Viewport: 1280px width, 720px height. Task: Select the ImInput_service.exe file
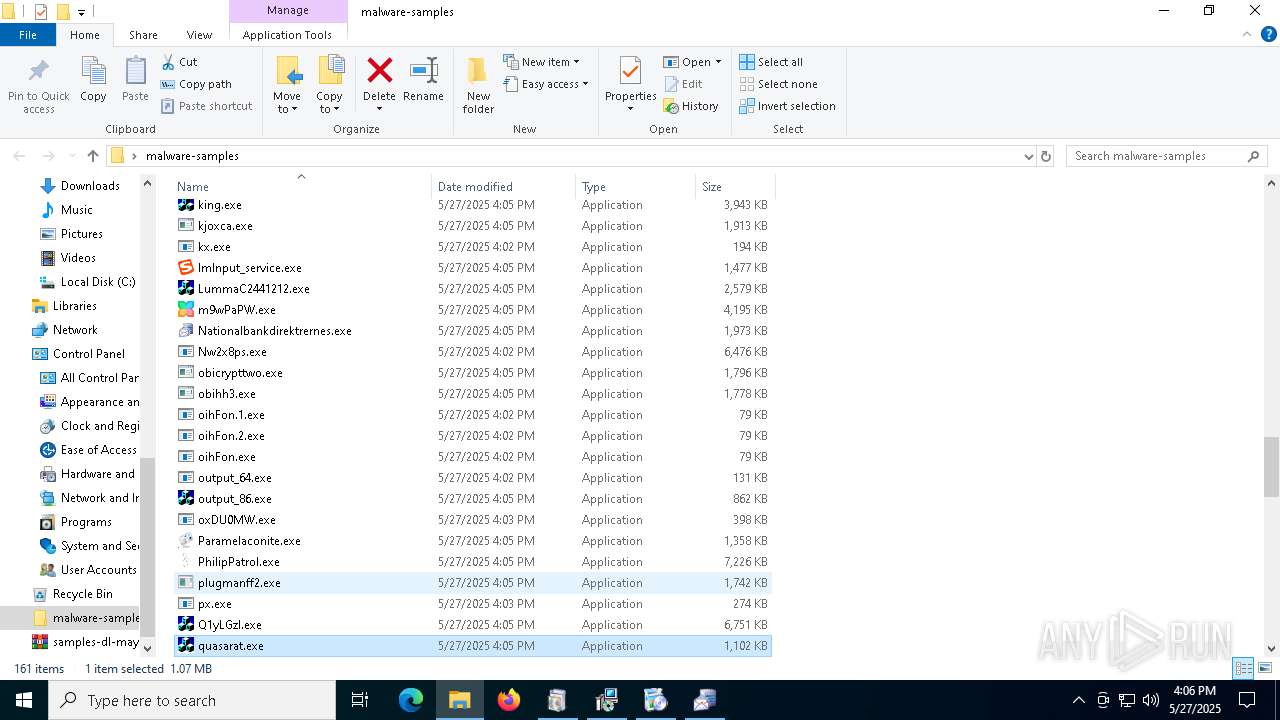[x=472, y=268]
